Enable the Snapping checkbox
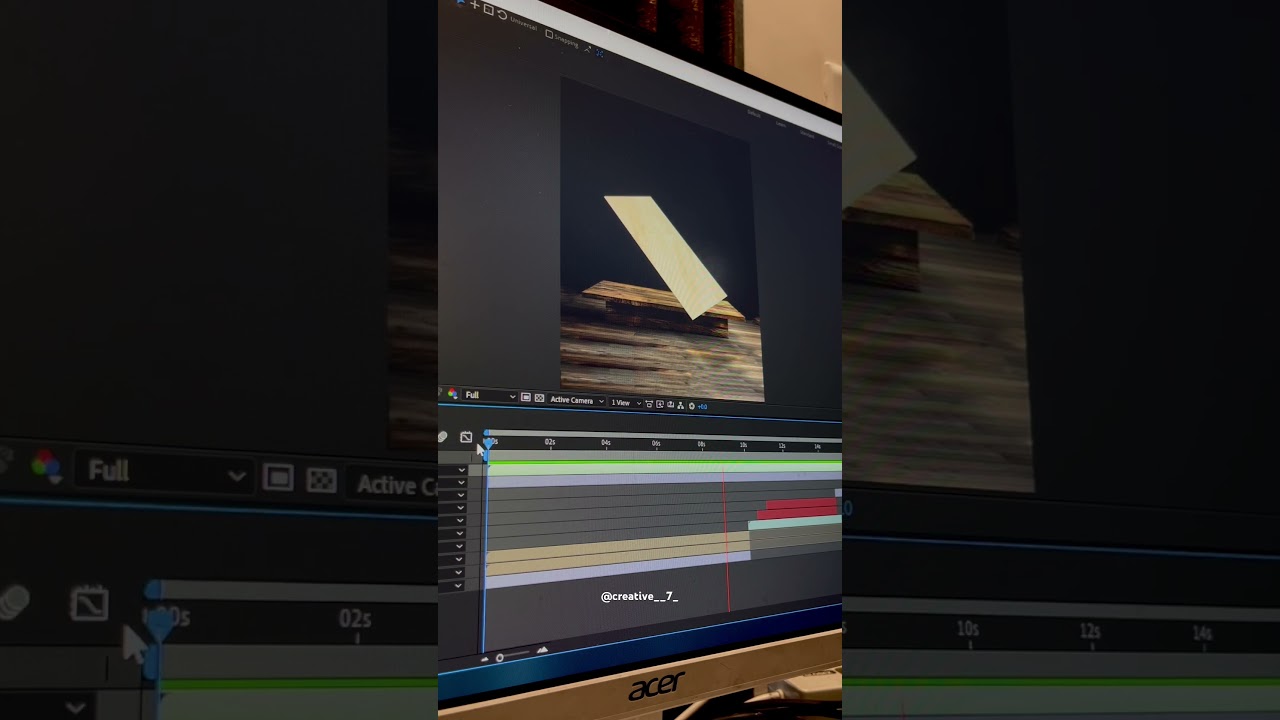Viewport: 1280px width, 720px height. pyautogui.click(x=549, y=34)
